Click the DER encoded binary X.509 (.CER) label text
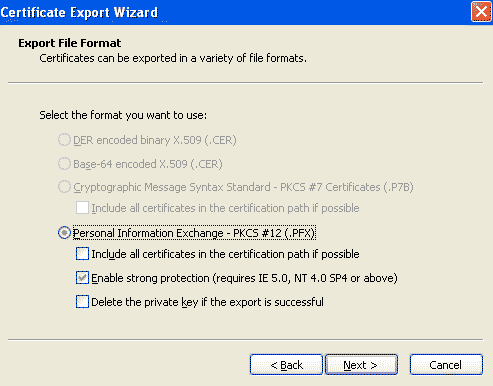 pyautogui.click(x=155, y=140)
